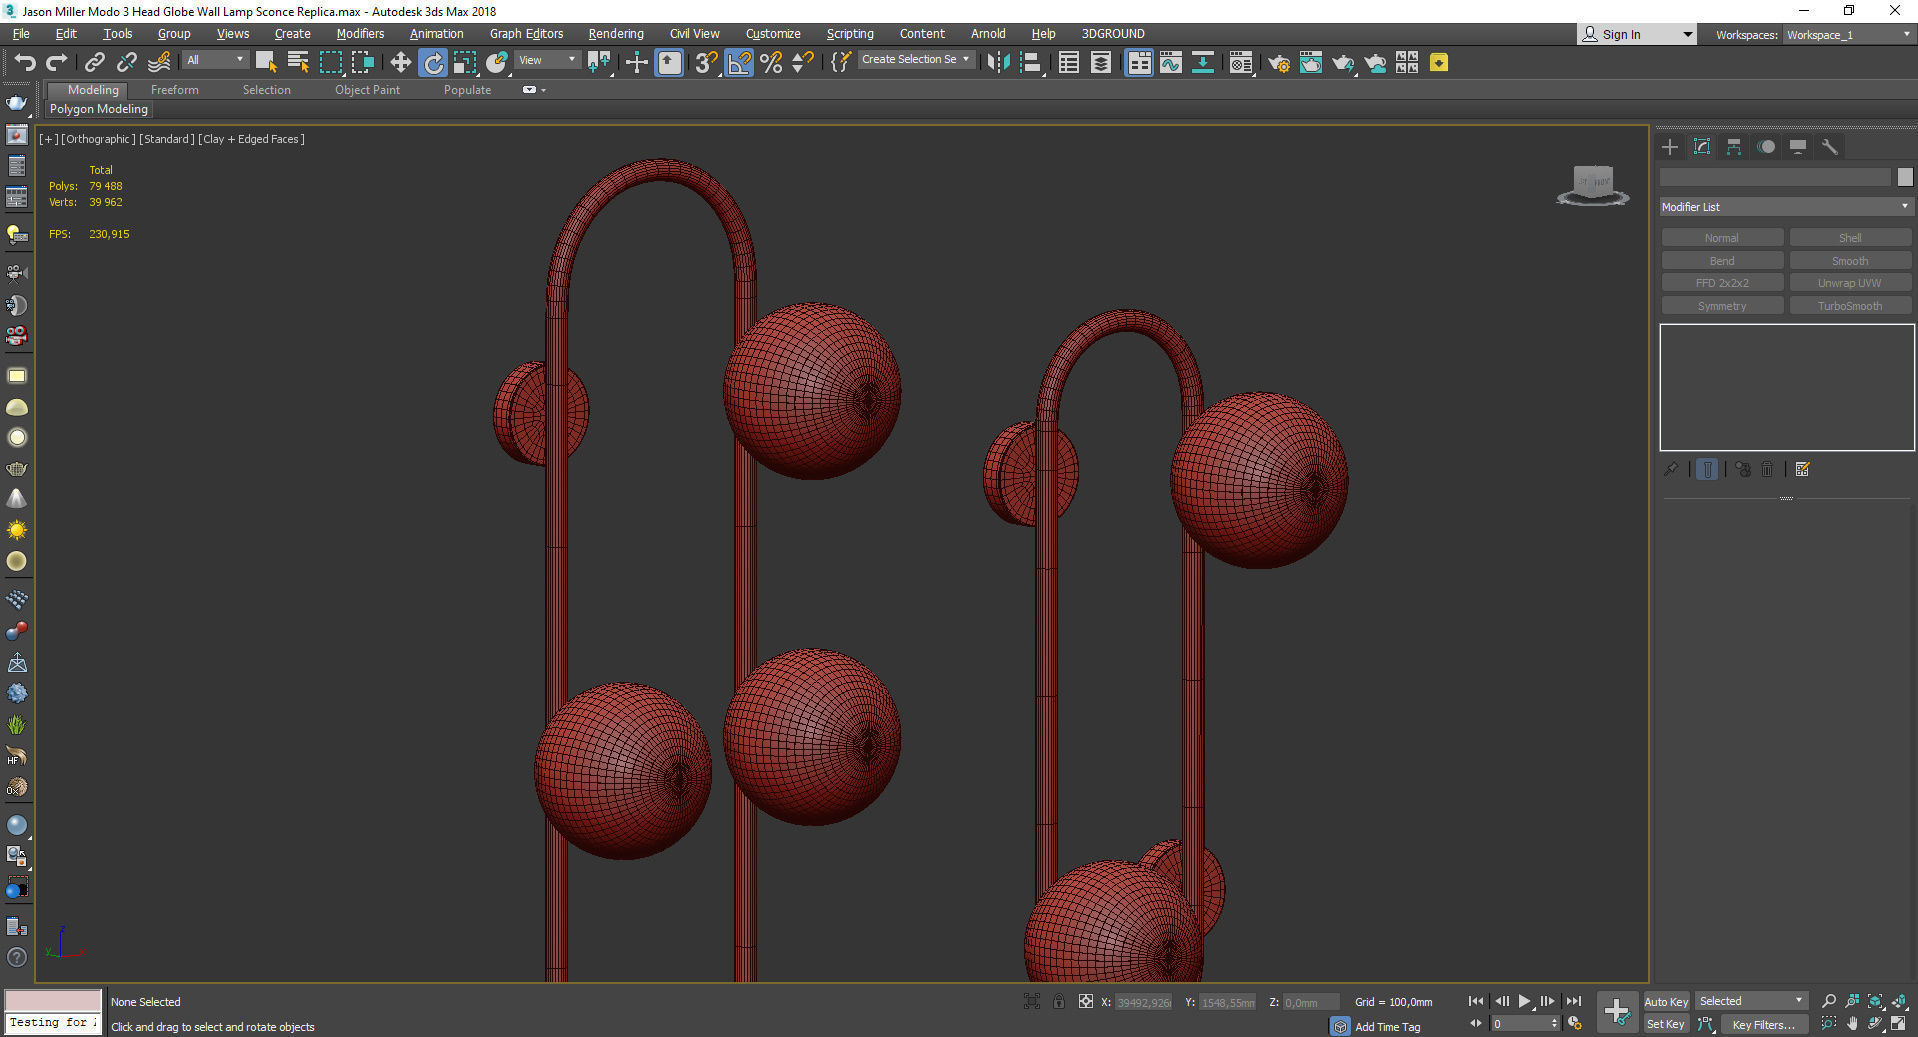Click the Mirror tool icon
Viewport: 1918px width, 1037px height.
998,63
